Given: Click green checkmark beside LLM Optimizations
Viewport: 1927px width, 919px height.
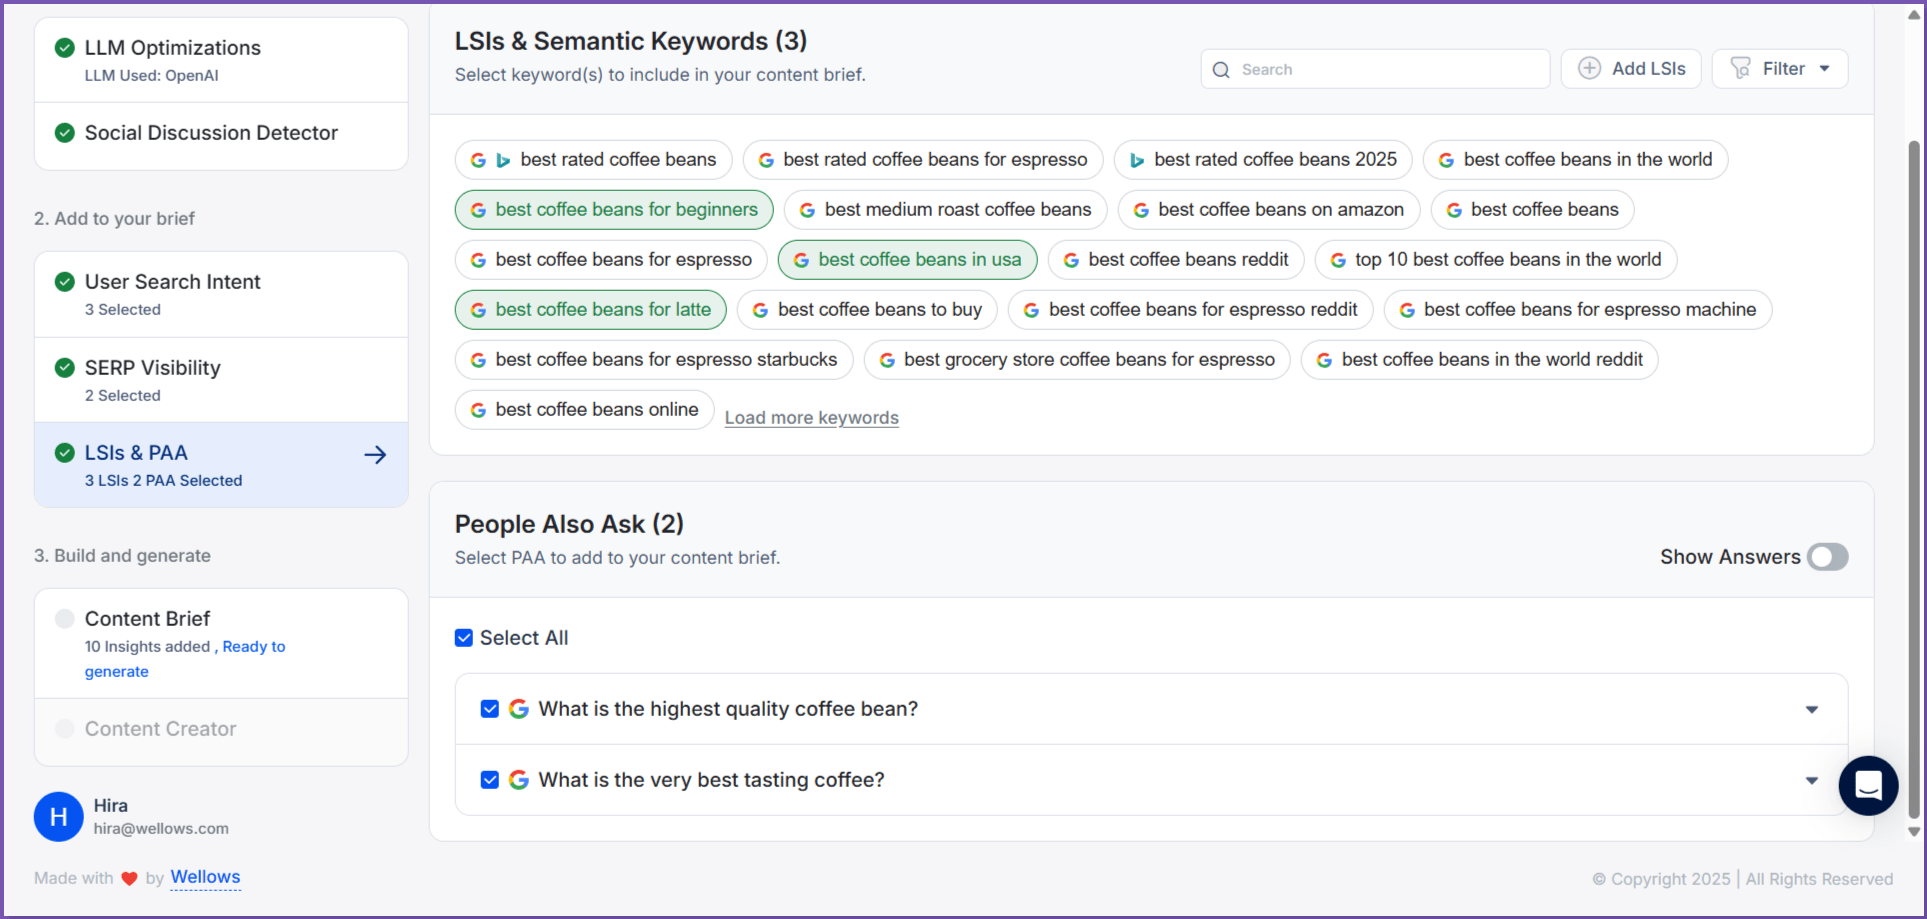Looking at the screenshot, I should pyautogui.click(x=65, y=48).
